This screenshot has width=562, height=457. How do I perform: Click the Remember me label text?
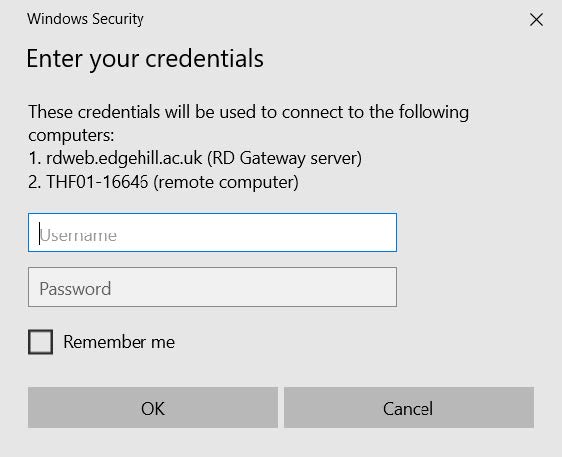tap(119, 342)
